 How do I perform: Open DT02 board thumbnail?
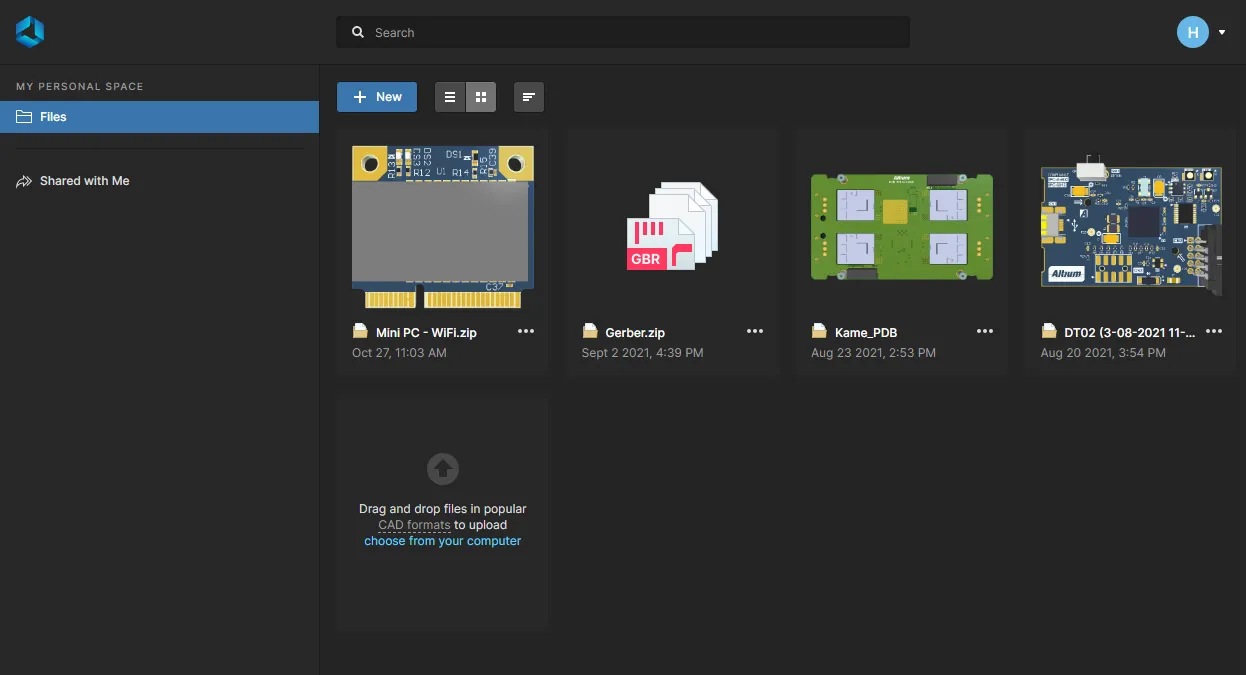[x=1131, y=225]
